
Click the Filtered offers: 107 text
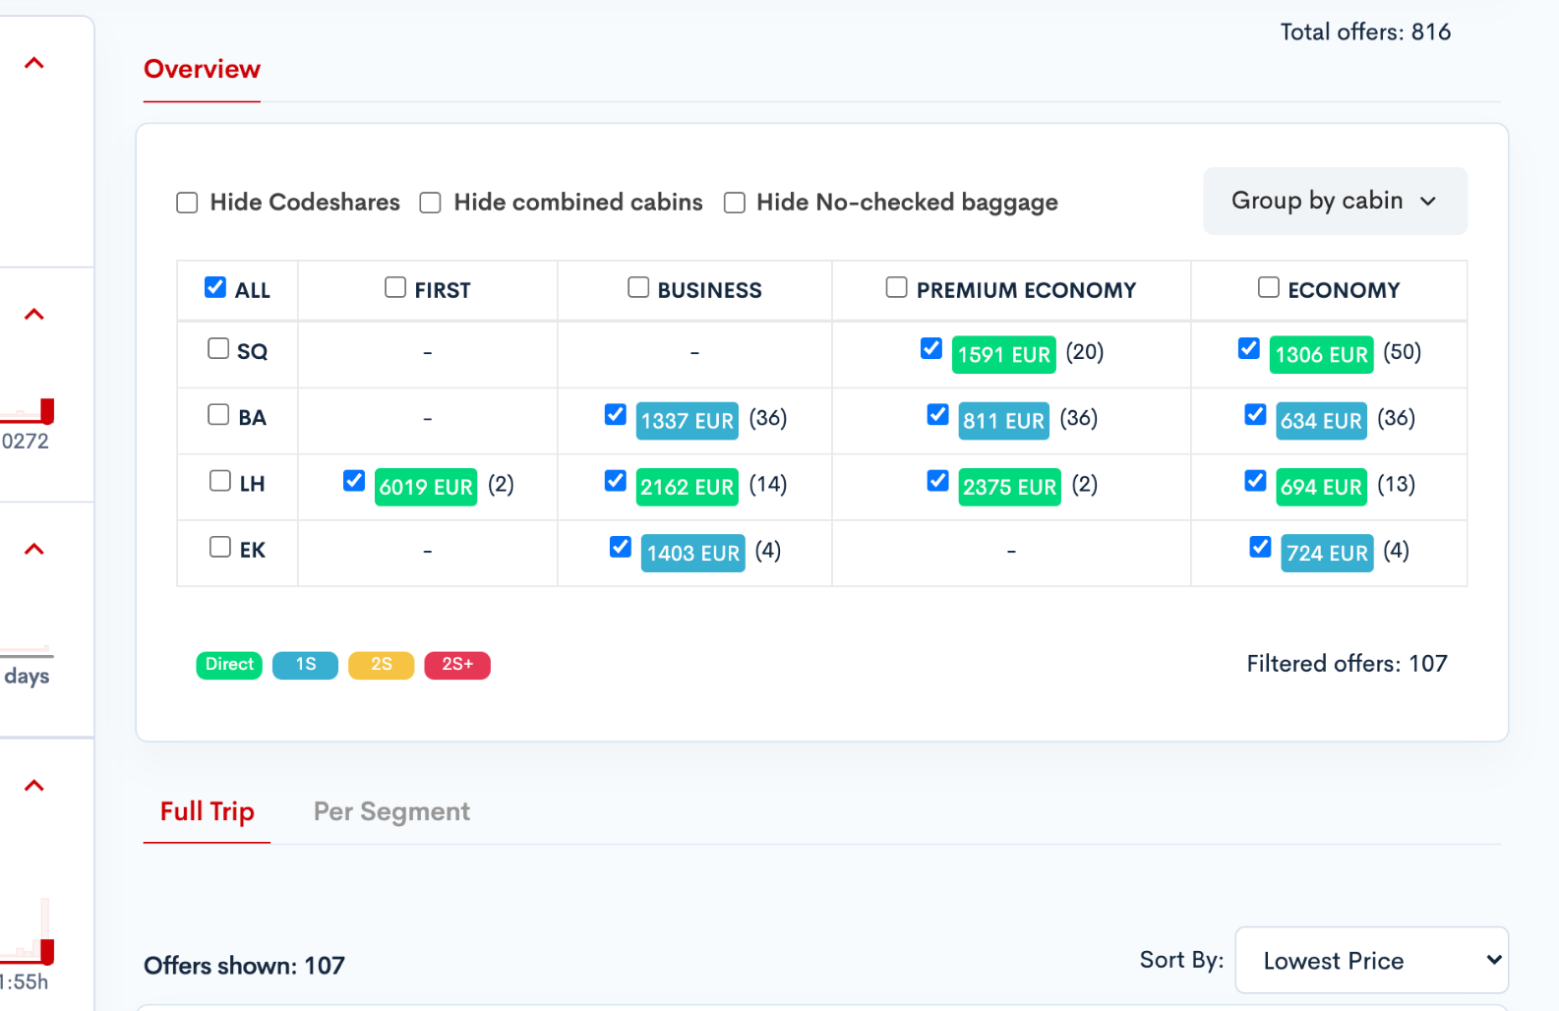tap(1346, 664)
